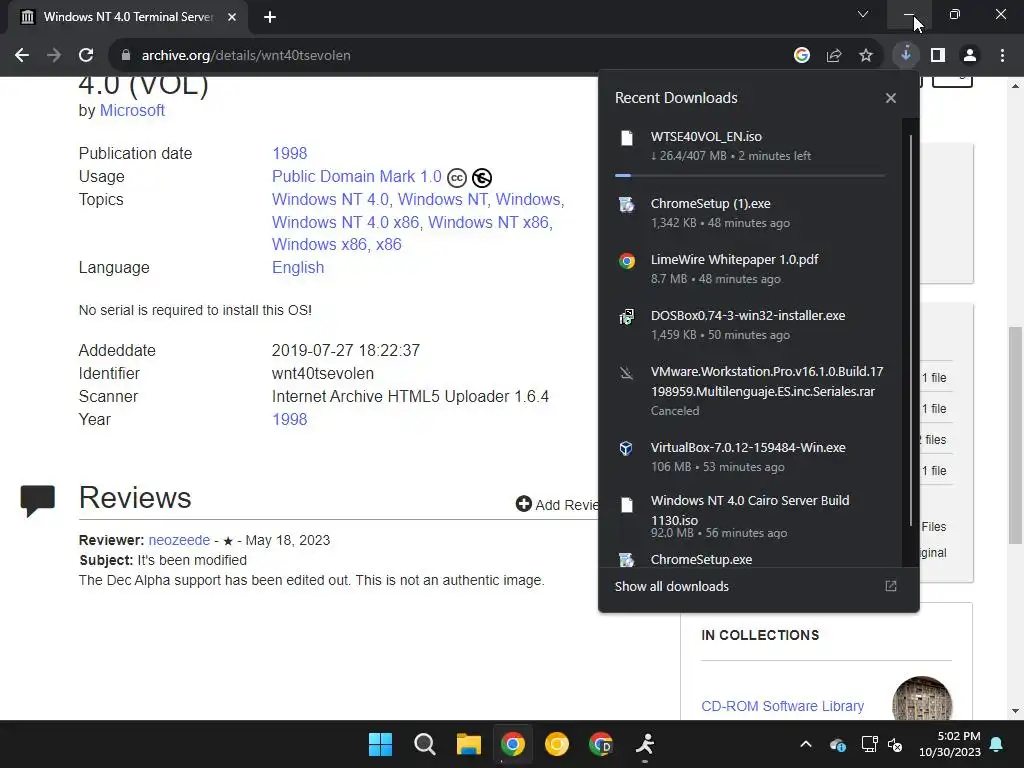The width and height of the screenshot is (1024, 768).
Task: Open Chrome's three-dot menu
Action: [1002, 56]
